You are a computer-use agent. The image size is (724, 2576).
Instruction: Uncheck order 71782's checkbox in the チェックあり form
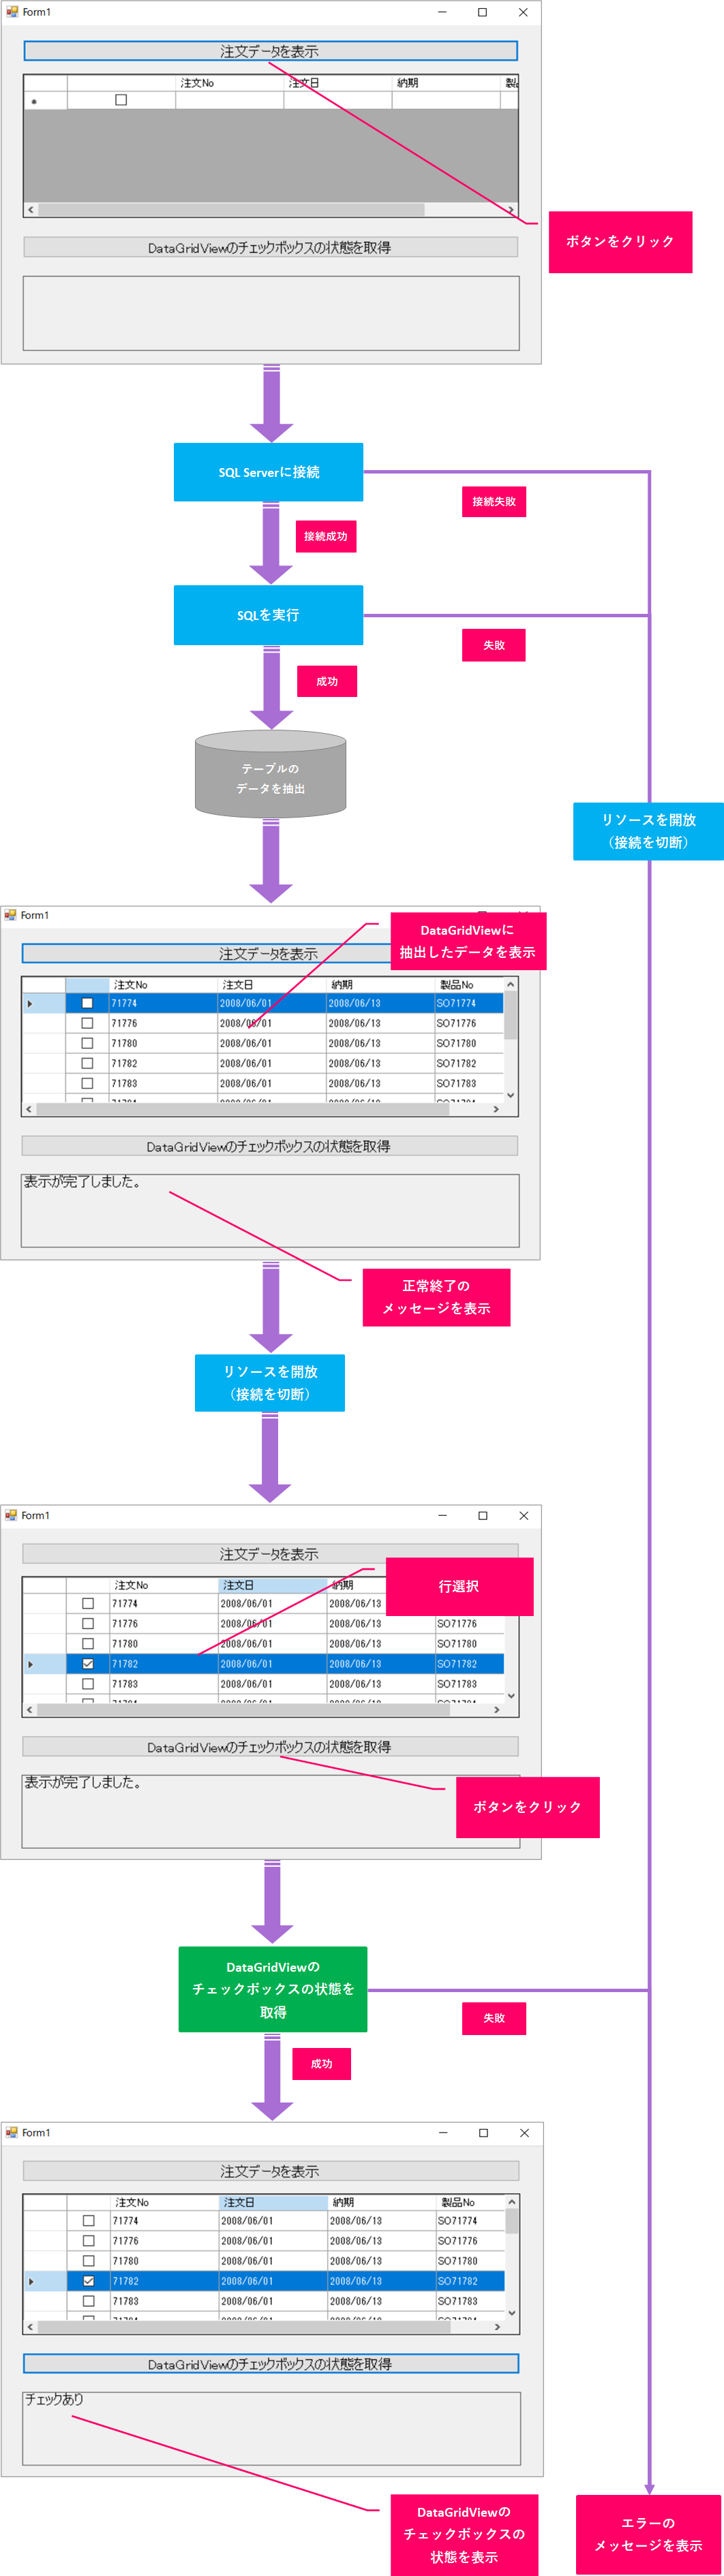pos(88,2281)
